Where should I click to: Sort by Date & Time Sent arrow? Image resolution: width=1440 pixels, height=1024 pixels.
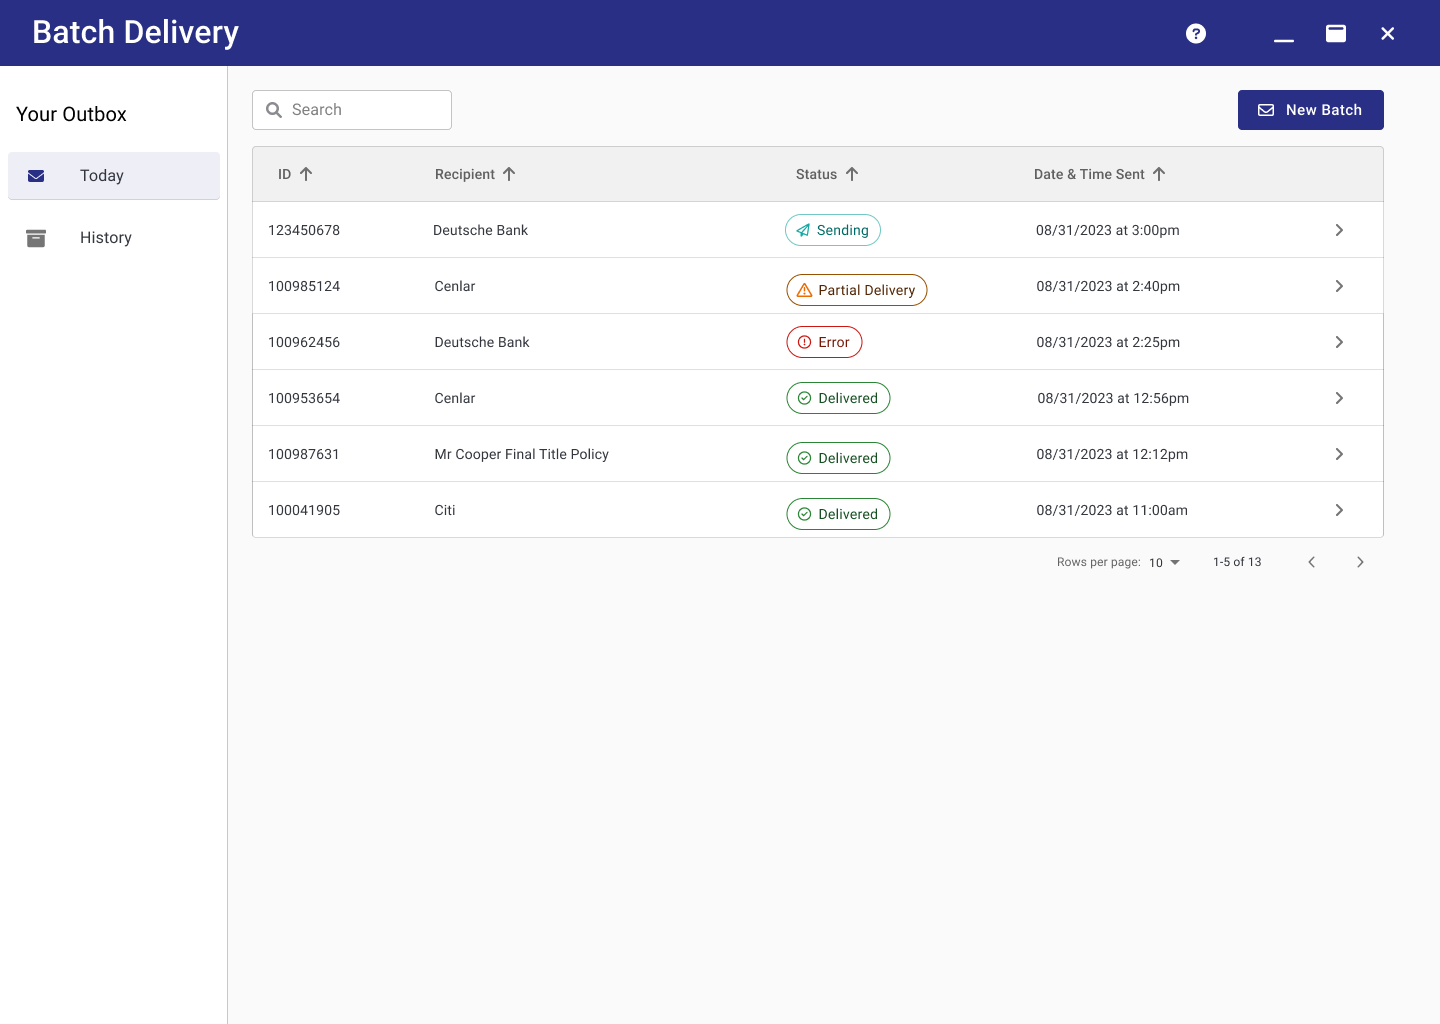click(1159, 174)
